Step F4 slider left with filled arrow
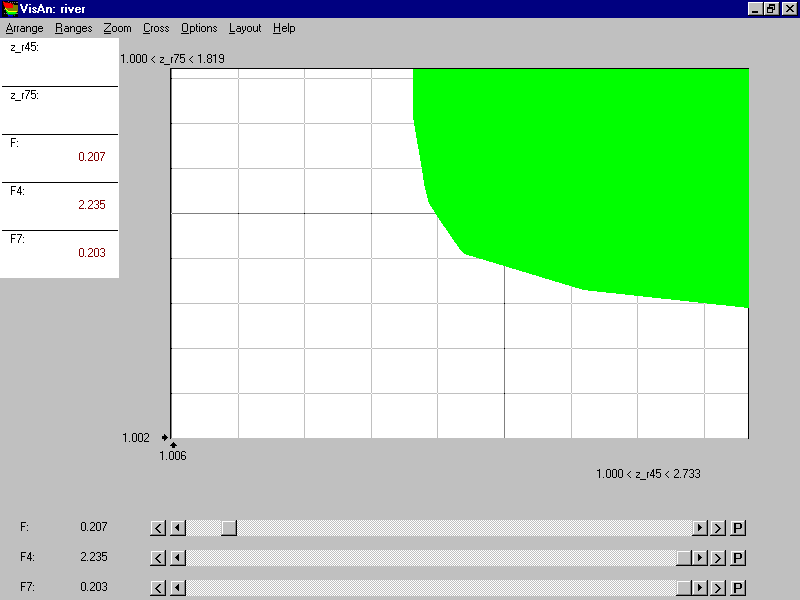 (x=178, y=558)
